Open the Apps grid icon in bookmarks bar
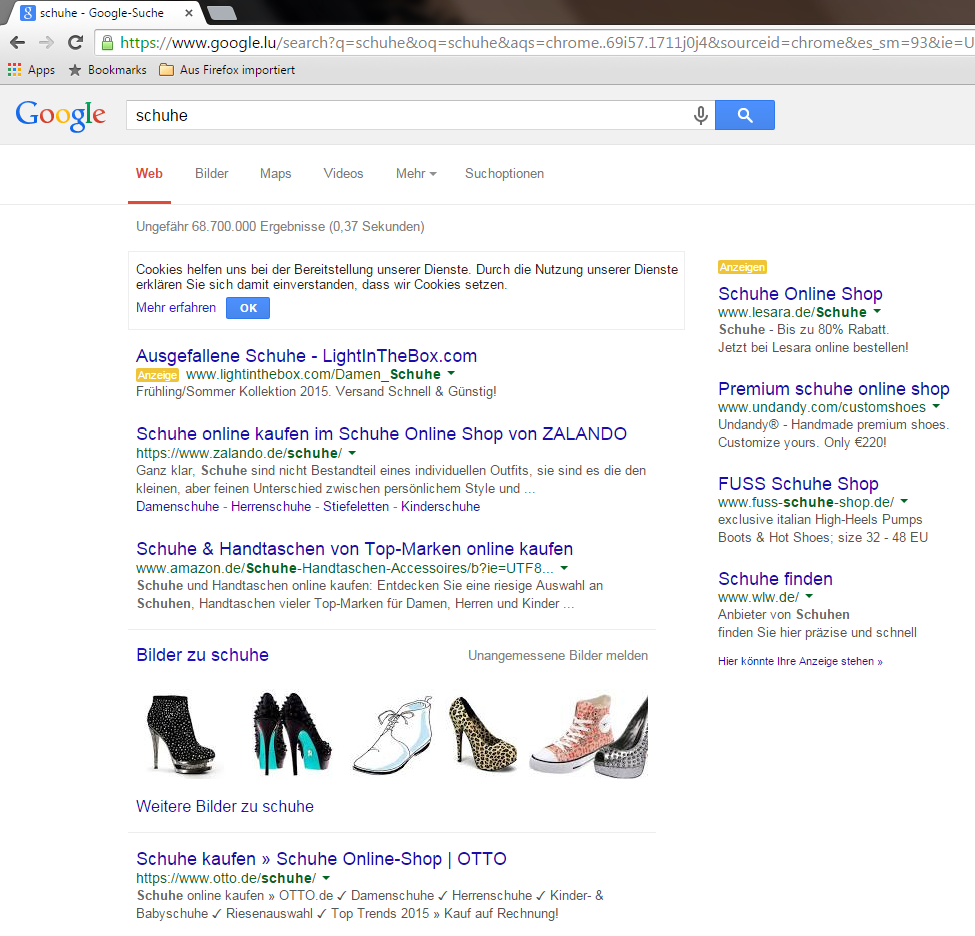This screenshot has width=975, height=936. 14,70
